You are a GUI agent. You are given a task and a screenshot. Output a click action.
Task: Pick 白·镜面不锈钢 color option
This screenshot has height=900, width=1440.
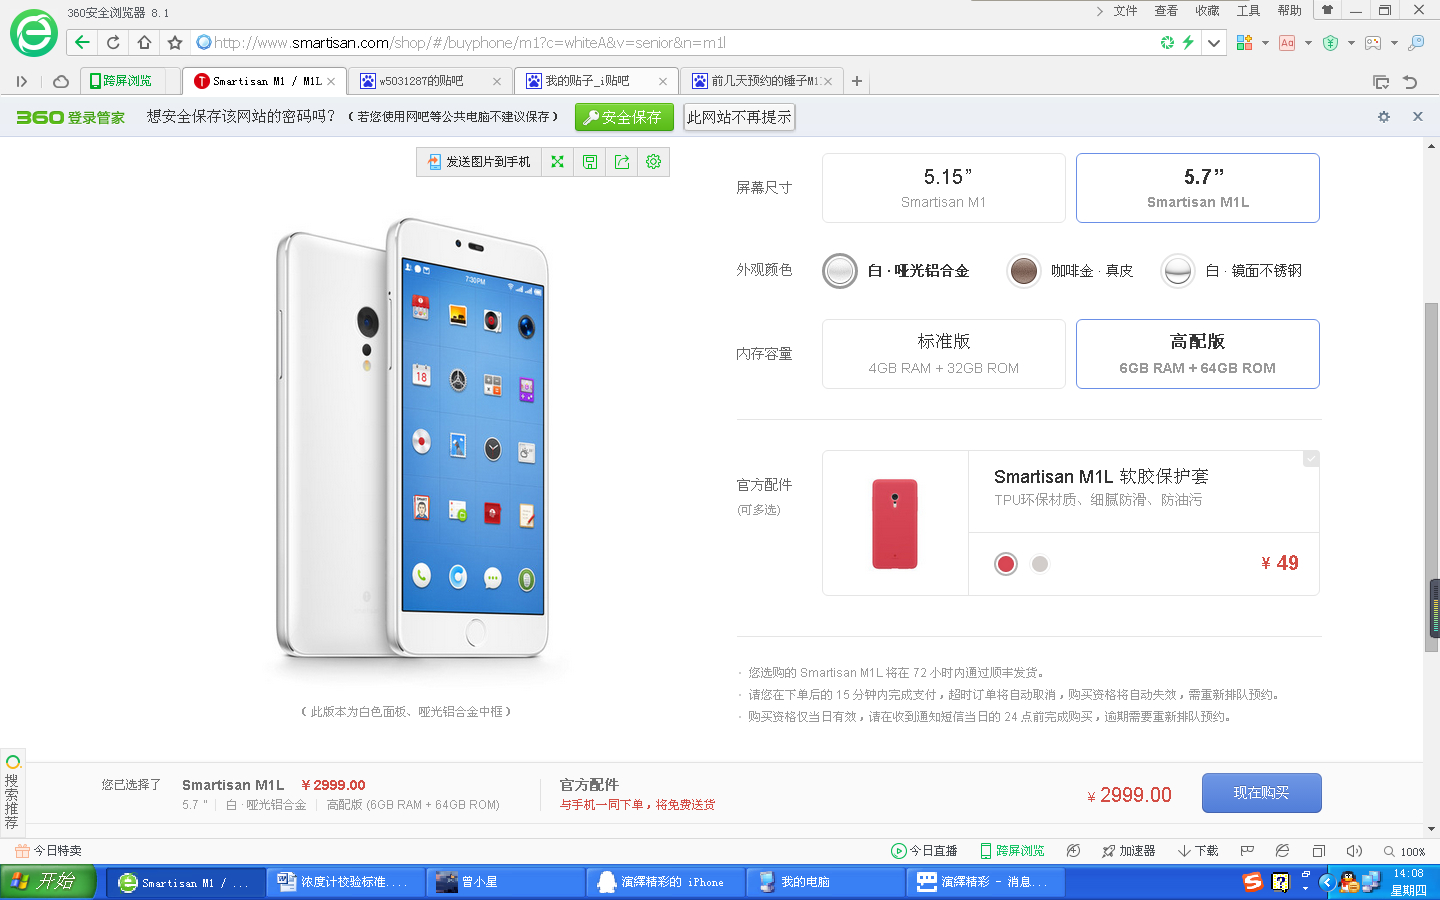pos(1232,271)
